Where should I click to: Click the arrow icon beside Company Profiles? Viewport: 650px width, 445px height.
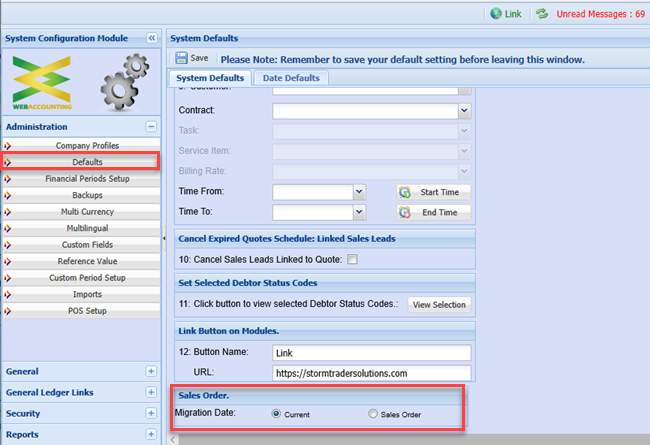click(8, 146)
